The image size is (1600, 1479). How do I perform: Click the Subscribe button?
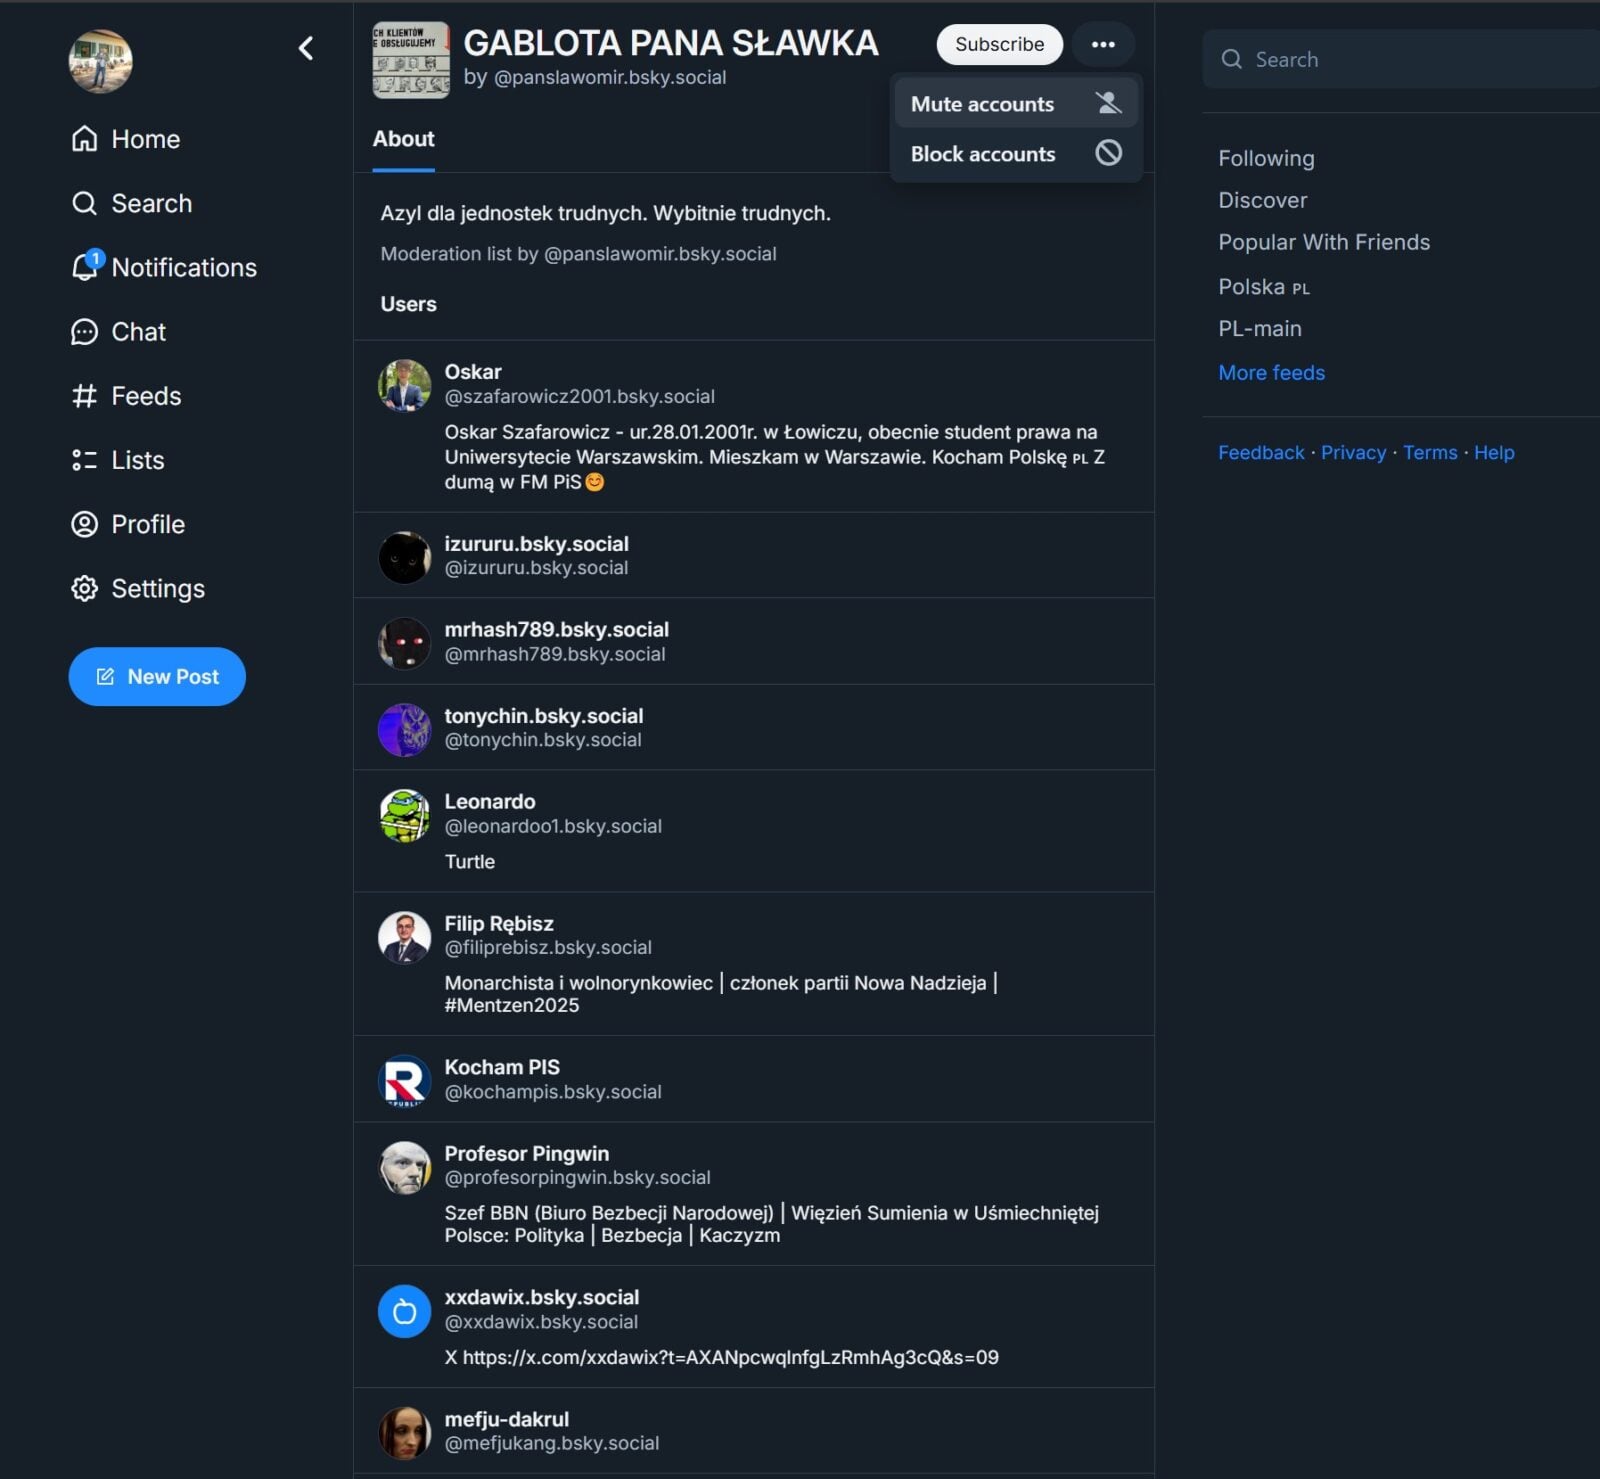(999, 44)
